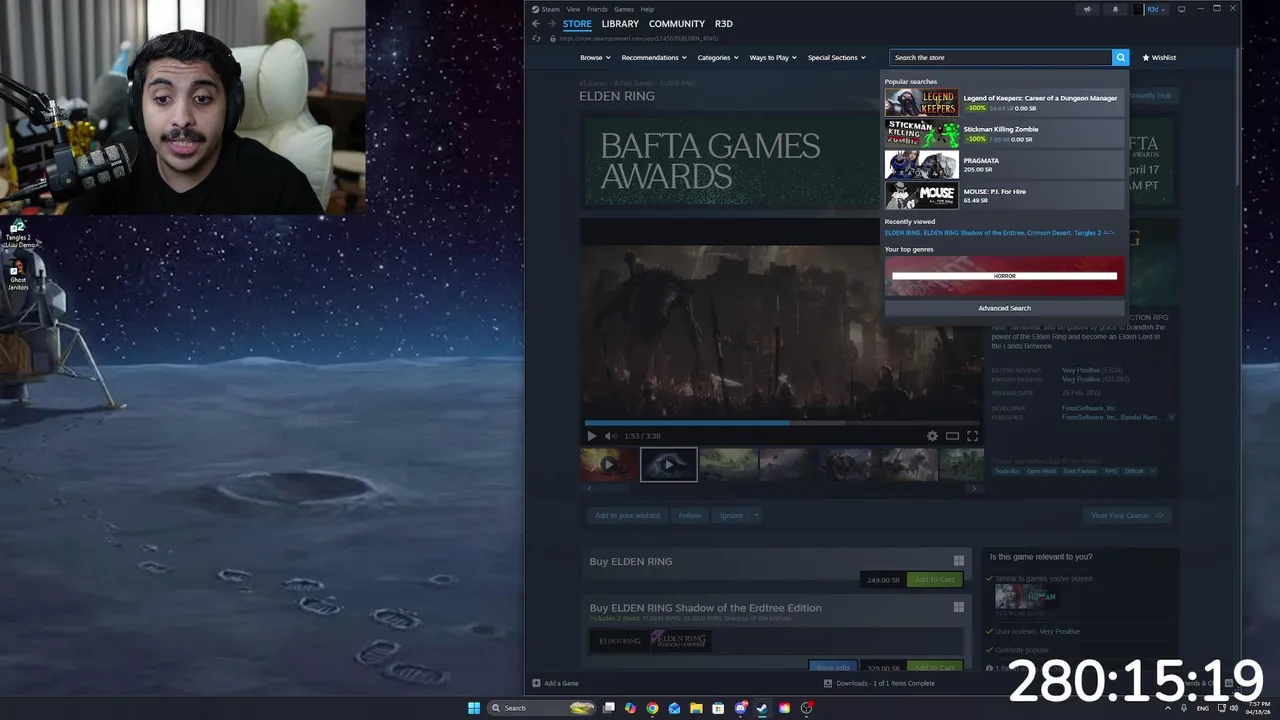1280x720 pixels.
Task: Open the Wishlist link
Action: coord(1159,58)
